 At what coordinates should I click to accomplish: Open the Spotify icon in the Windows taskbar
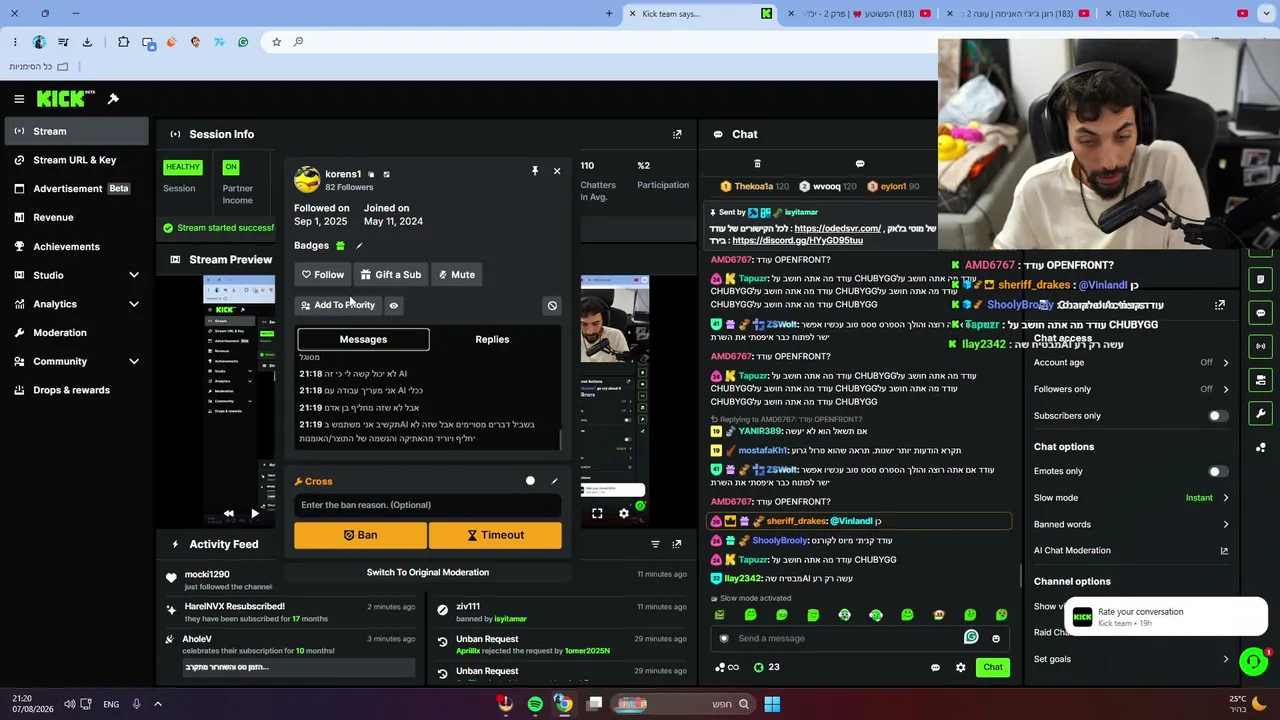click(535, 704)
